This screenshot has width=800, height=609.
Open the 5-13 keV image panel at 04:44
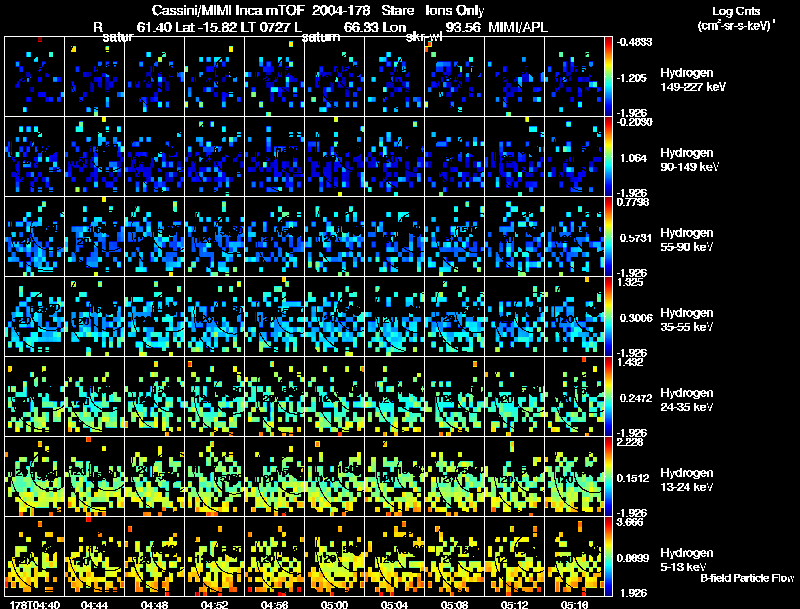(x=94, y=557)
